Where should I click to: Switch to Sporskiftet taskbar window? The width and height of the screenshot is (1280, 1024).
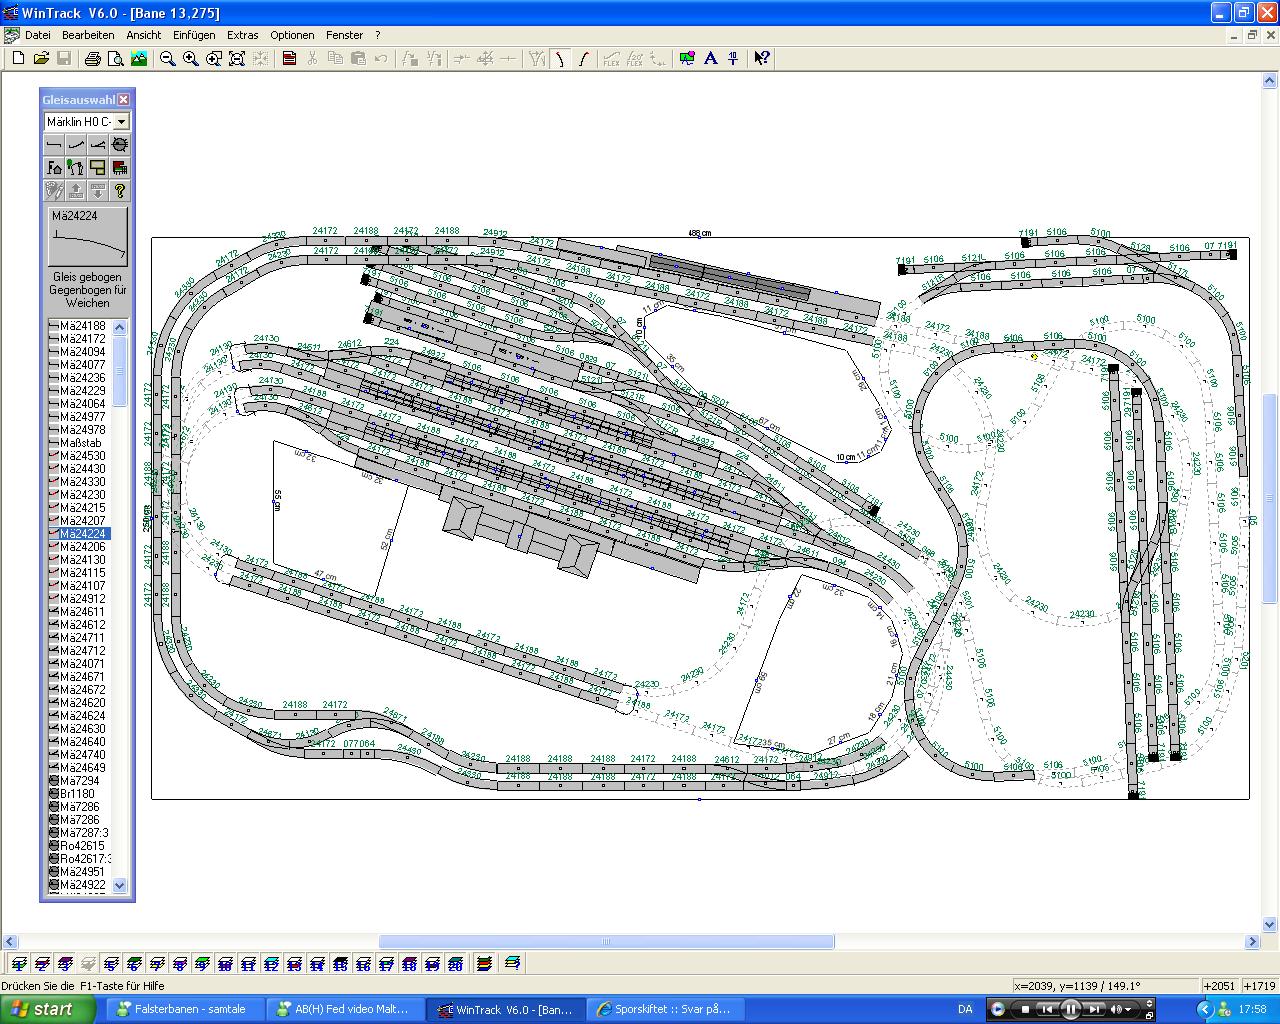[664, 1009]
